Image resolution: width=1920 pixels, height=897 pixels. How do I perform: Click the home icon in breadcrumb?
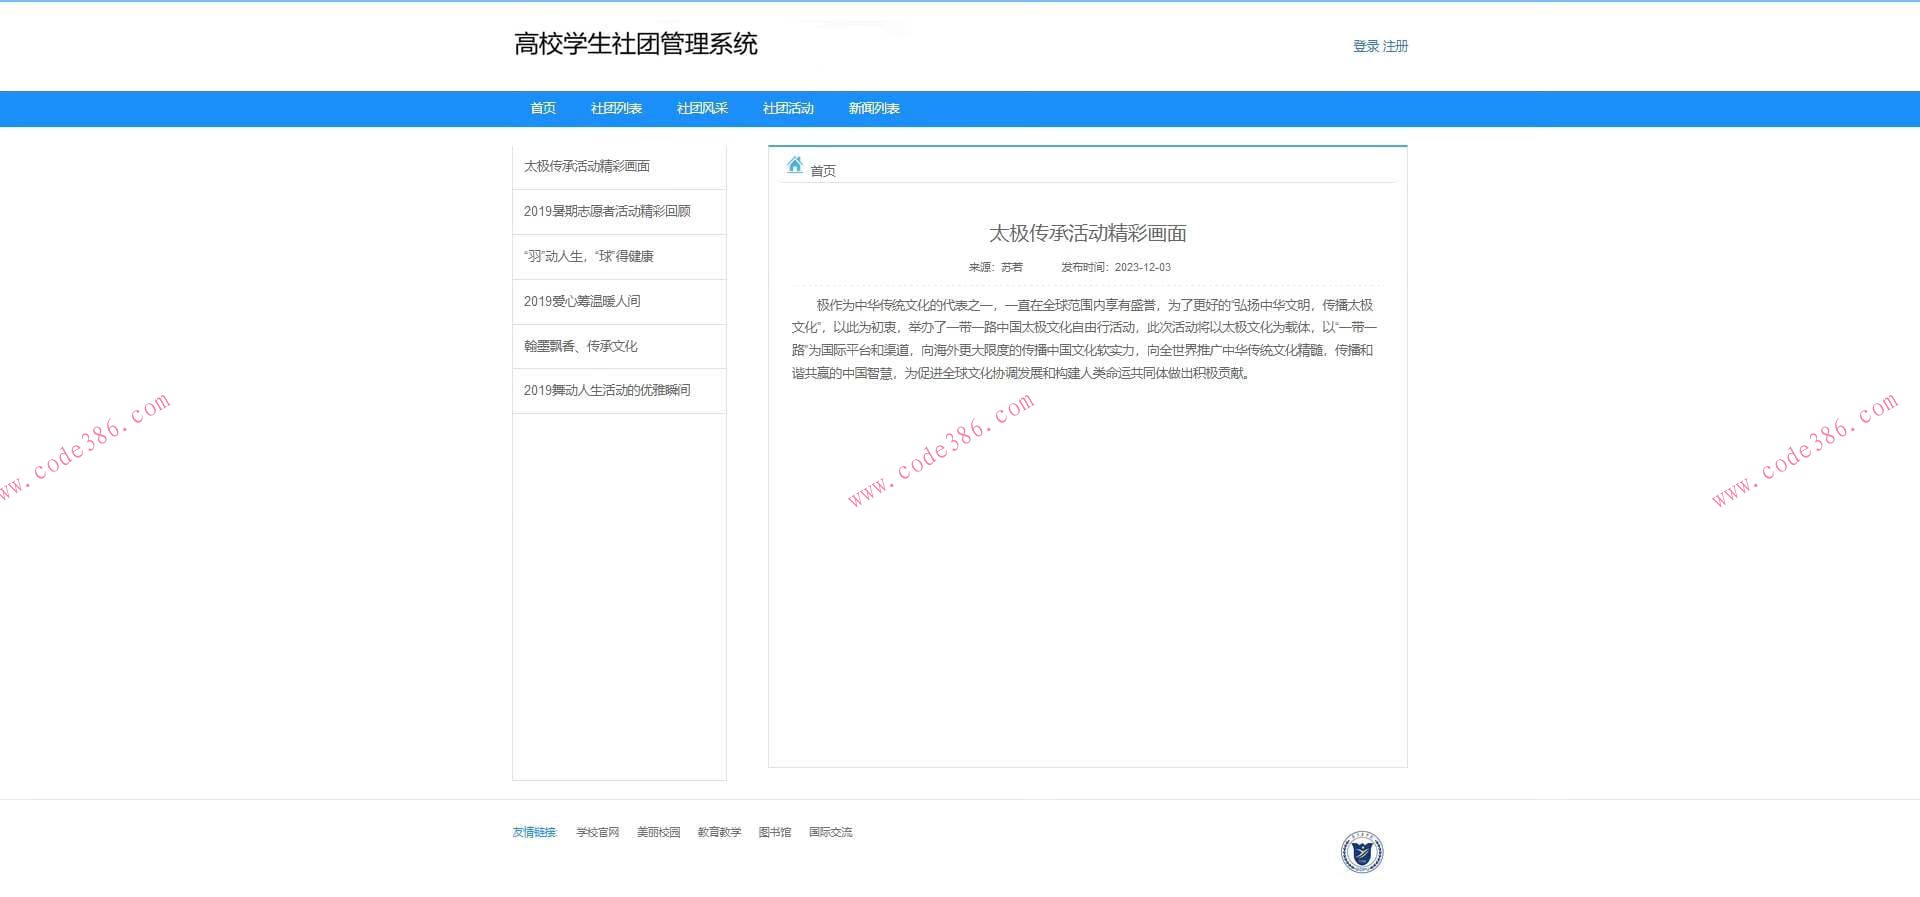[795, 165]
